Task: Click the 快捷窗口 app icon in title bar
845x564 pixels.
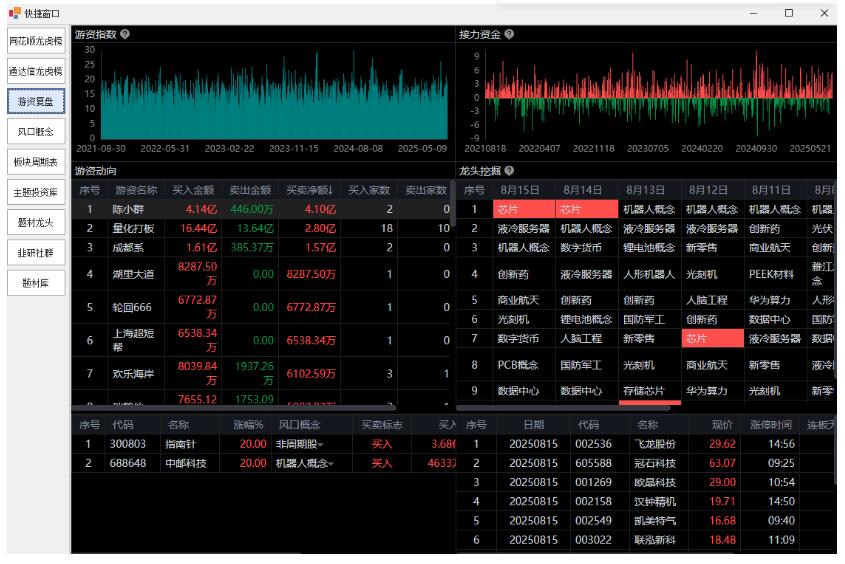Action: (x=15, y=13)
